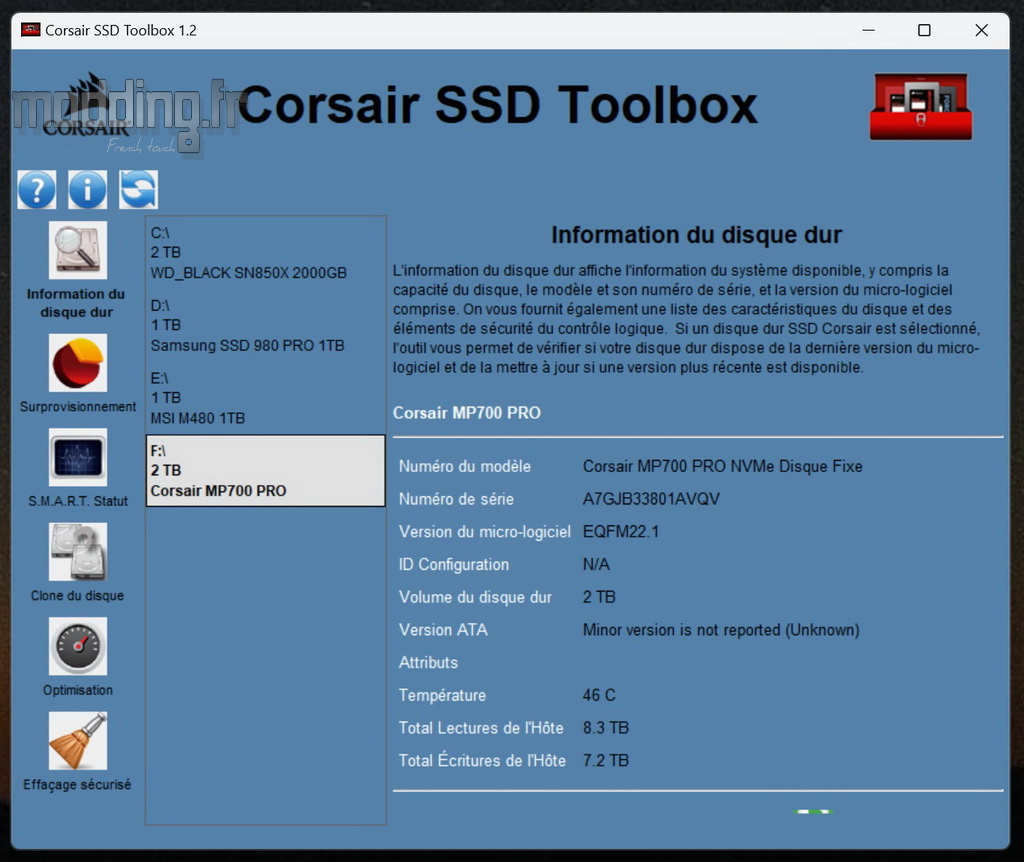
Task: Click the blue Info icon
Action: [88, 189]
